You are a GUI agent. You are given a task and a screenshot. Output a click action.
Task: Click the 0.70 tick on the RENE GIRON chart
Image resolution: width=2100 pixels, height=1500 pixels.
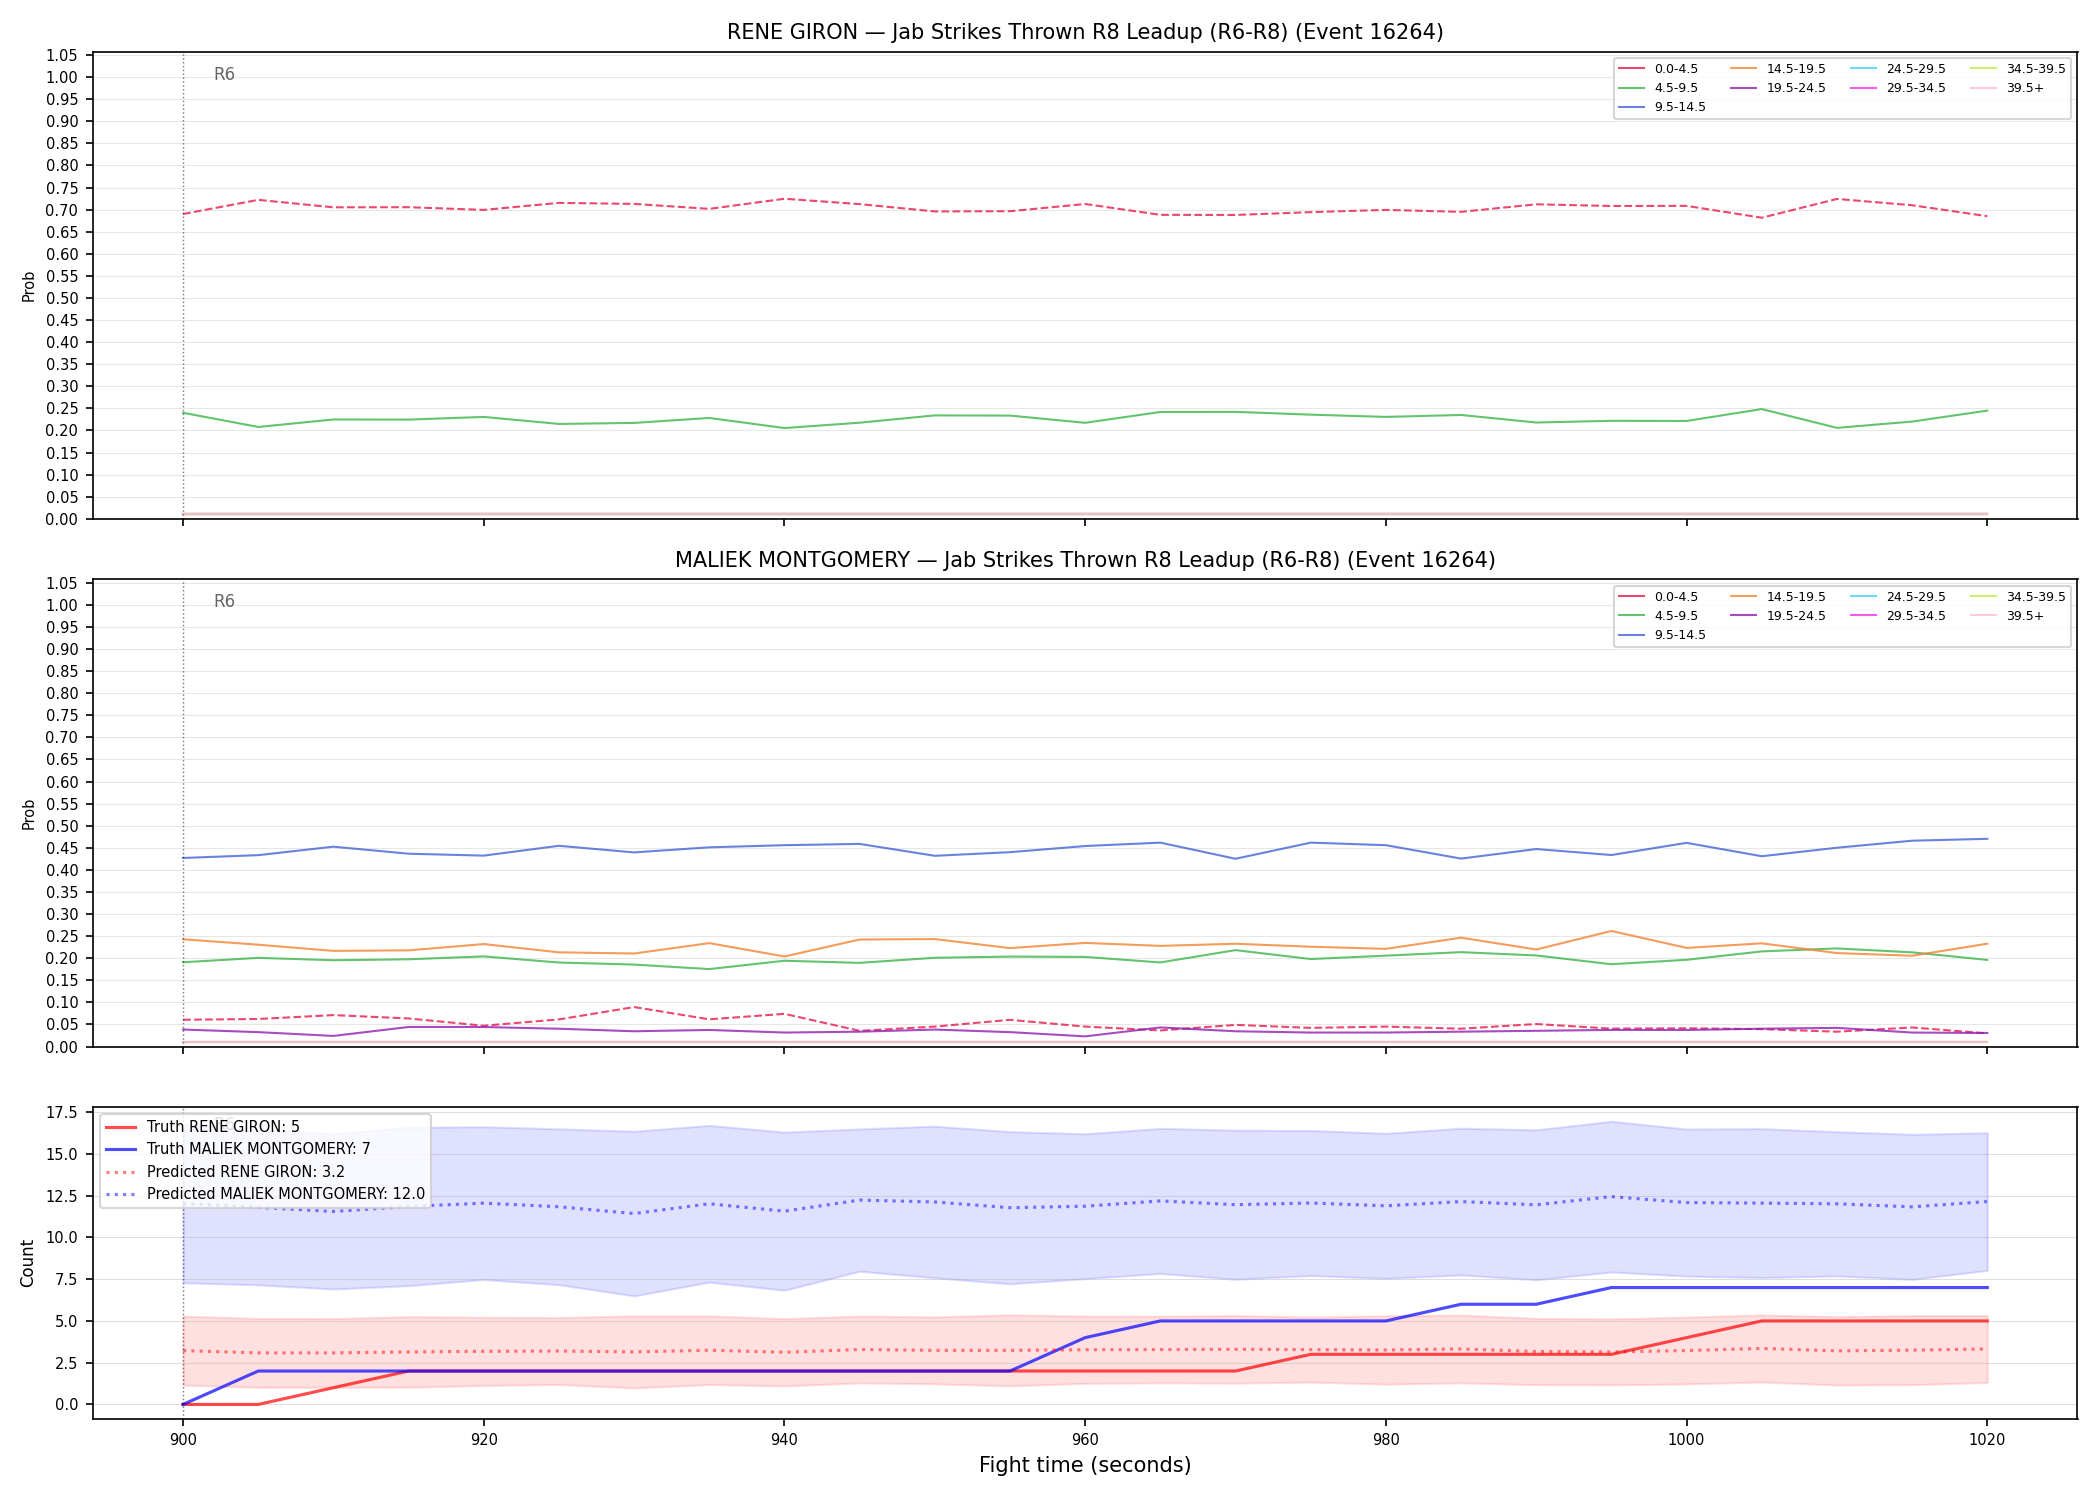pos(62,210)
